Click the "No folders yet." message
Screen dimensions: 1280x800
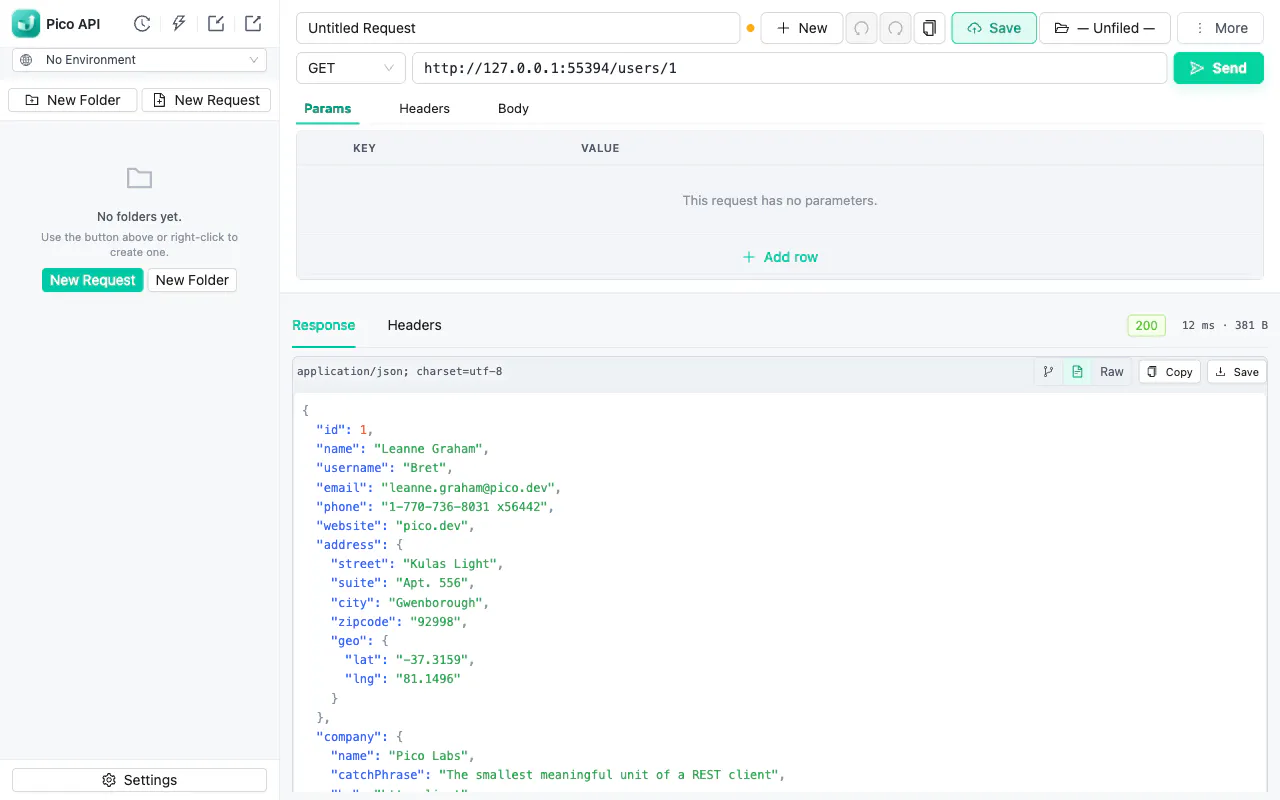coord(139,217)
